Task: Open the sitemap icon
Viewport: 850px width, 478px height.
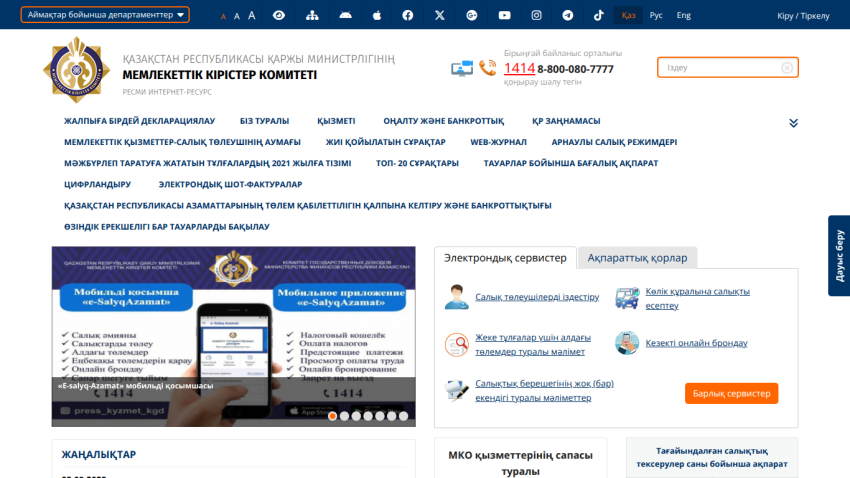Action: (312, 15)
